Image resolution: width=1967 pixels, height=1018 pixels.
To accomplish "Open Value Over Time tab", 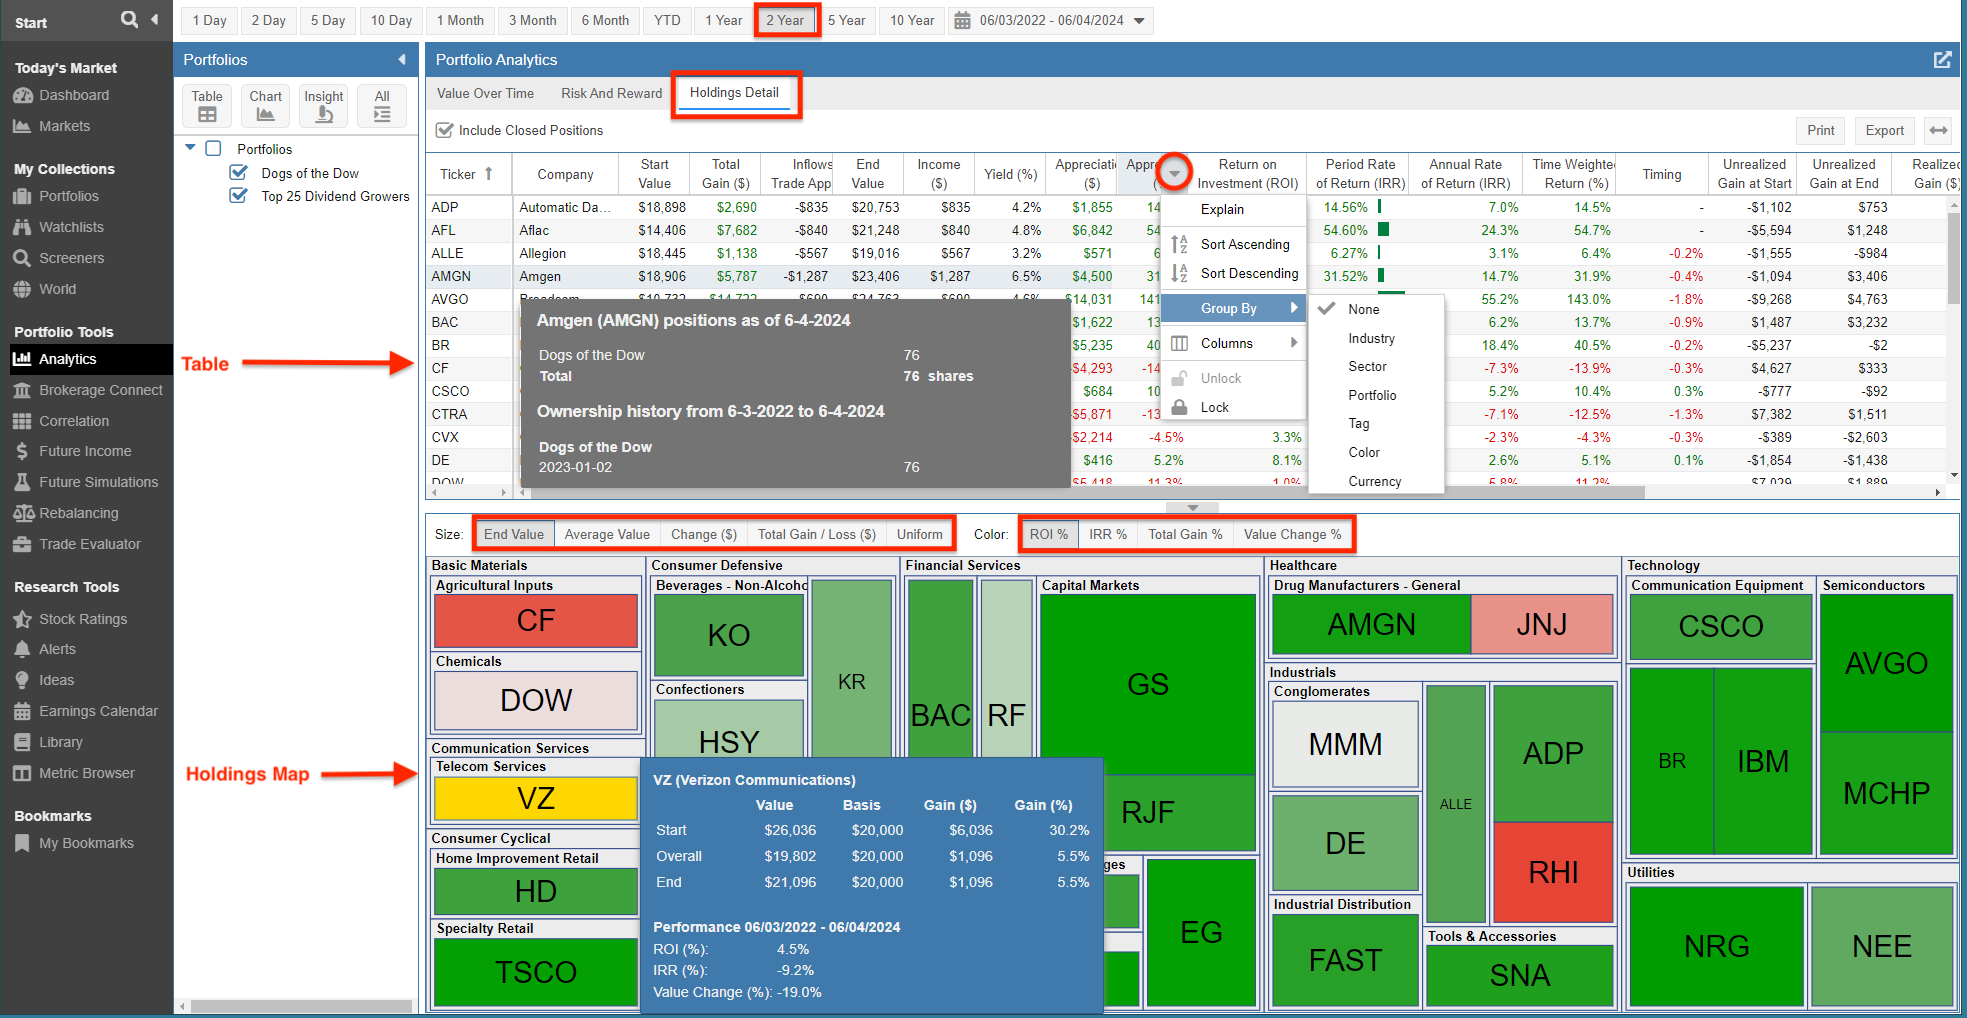I will [x=485, y=93].
